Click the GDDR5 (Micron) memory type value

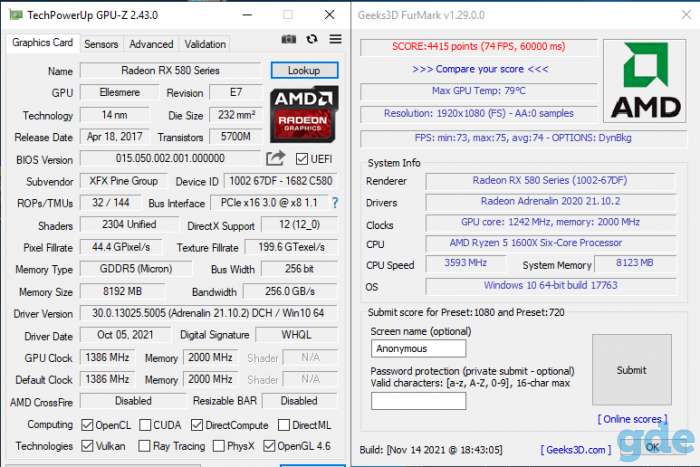pyautogui.click(x=136, y=269)
